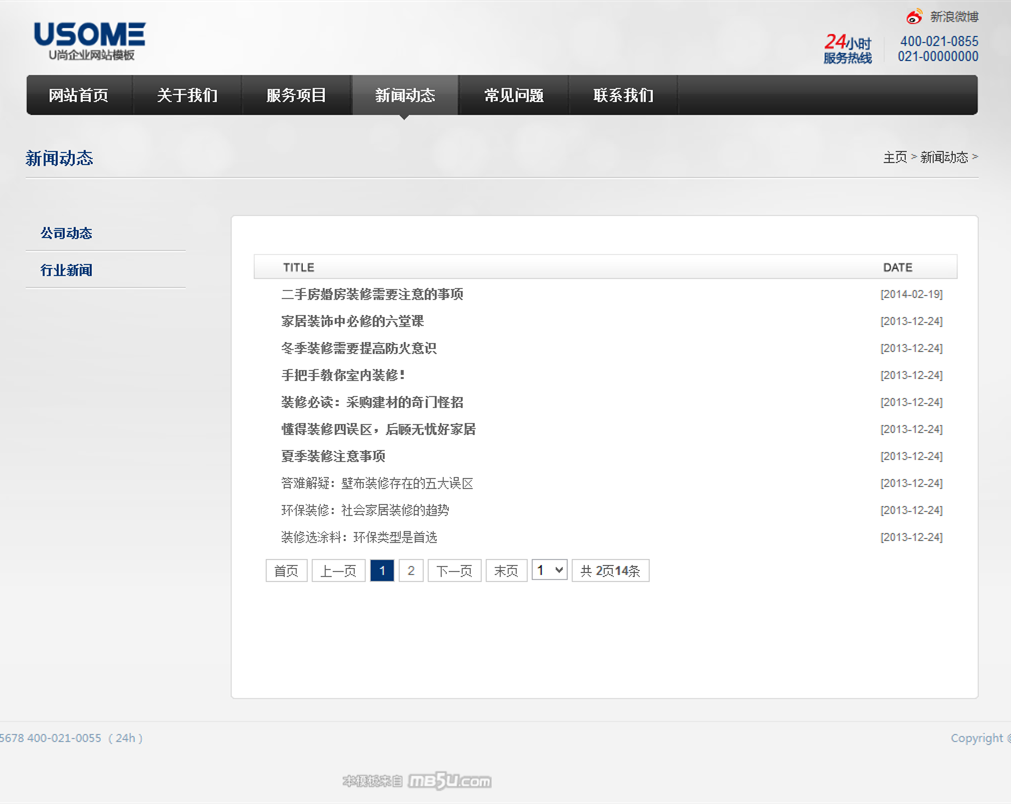1011x804 pixels.
Task: Click the 下一页 pagination button
Action: 454,571
